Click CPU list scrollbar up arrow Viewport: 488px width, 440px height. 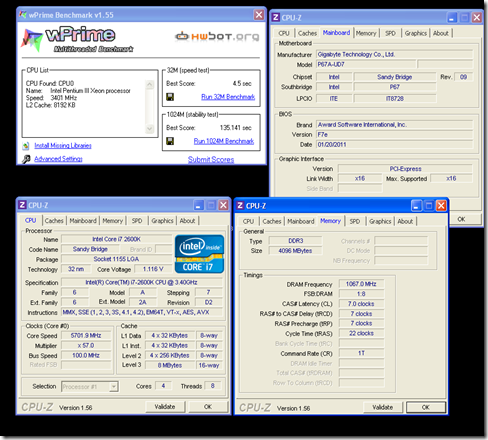pos(149,84)
